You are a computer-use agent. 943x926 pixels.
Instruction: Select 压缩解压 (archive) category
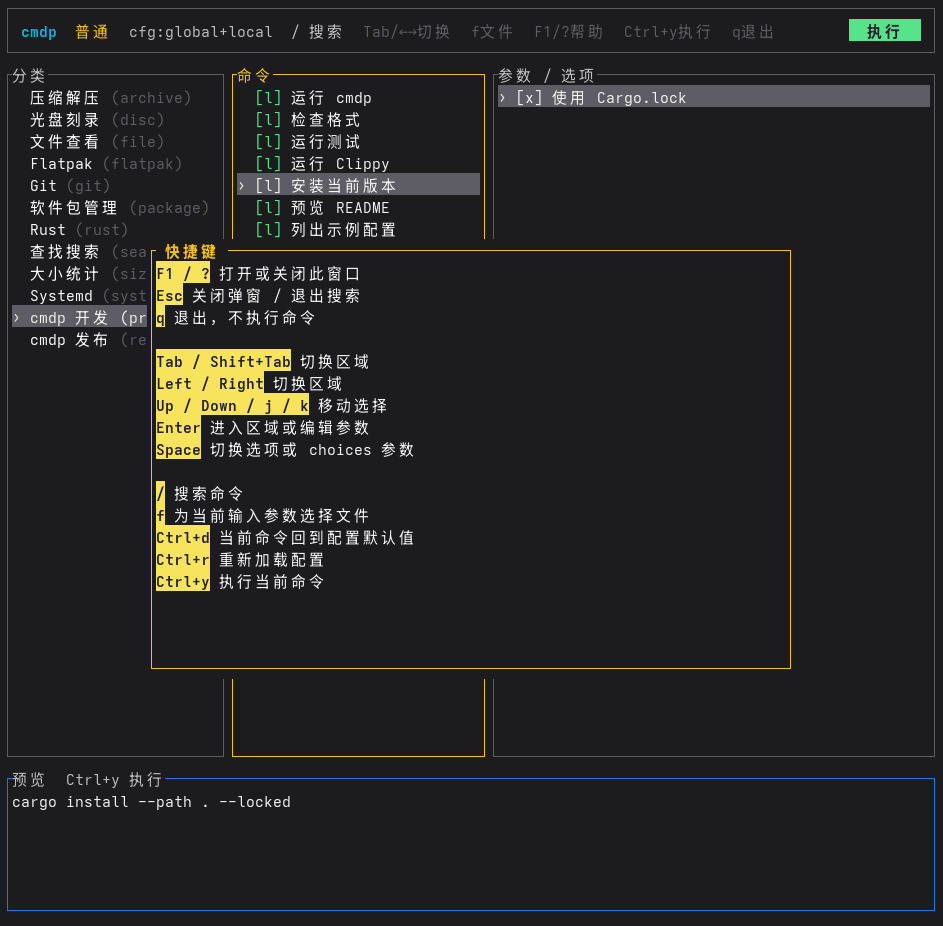[x=111, y=97]
